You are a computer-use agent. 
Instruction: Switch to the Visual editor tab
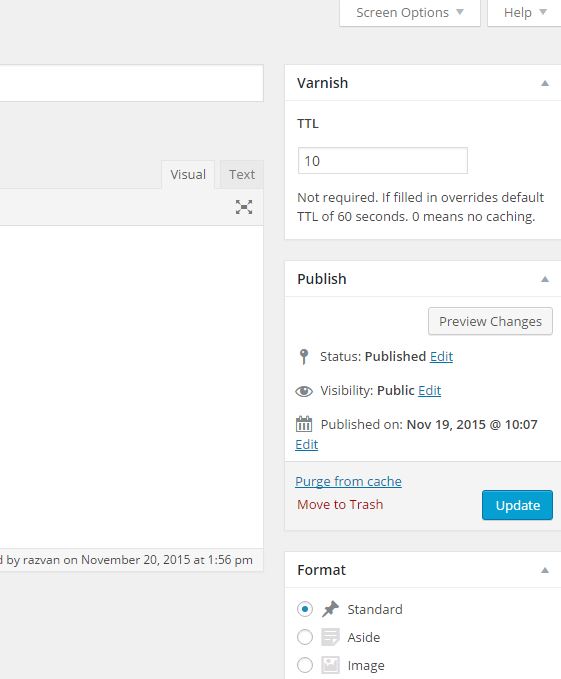[188, 175]
